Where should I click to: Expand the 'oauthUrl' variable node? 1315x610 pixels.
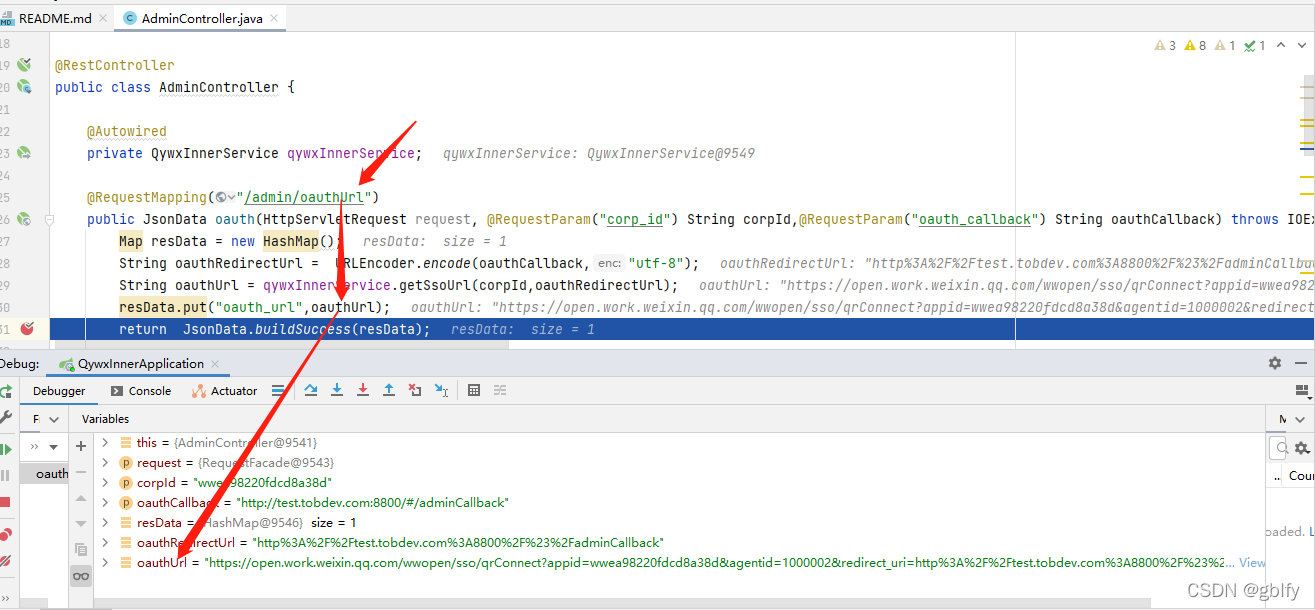click(x=106, y=563)
